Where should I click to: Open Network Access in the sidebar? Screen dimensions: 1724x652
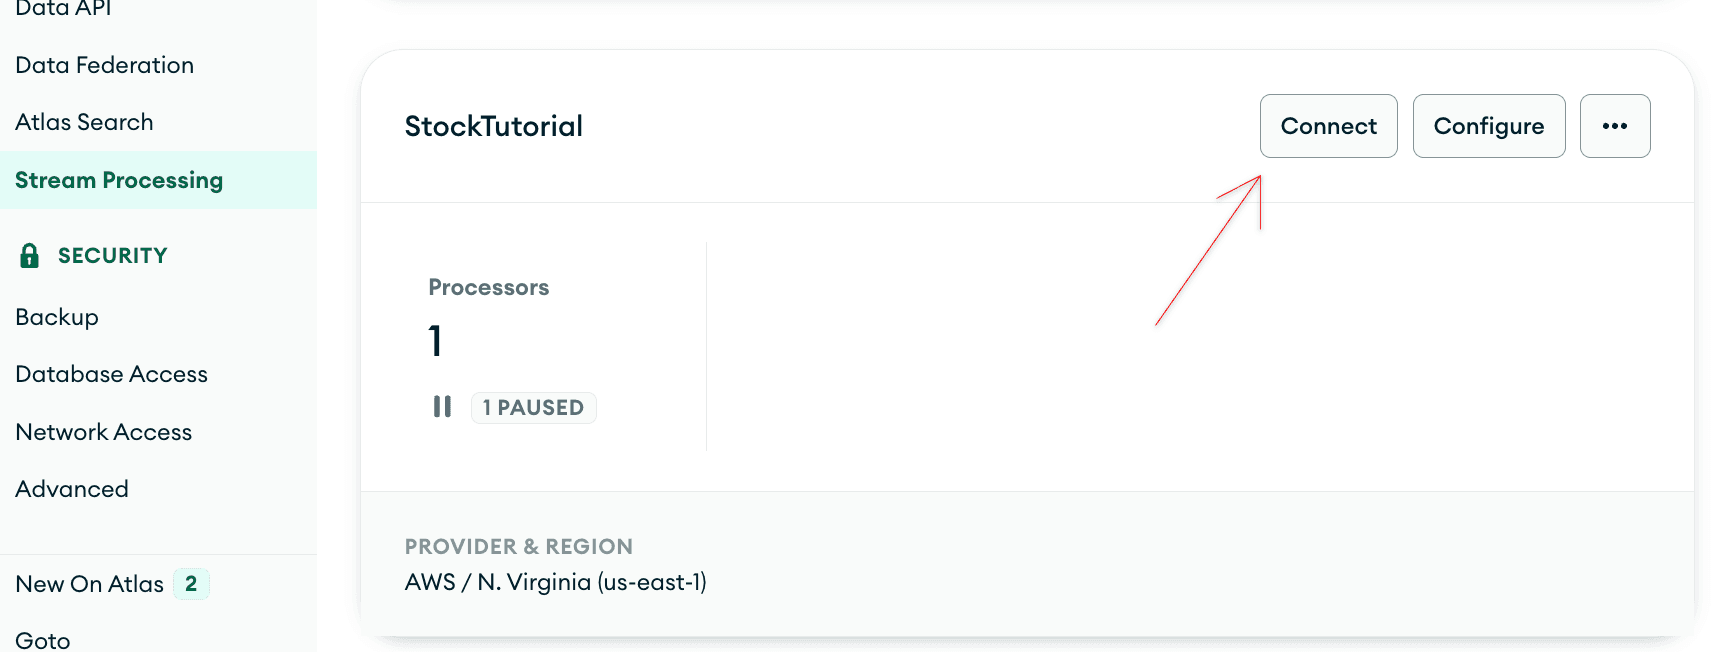click(104, 432)
